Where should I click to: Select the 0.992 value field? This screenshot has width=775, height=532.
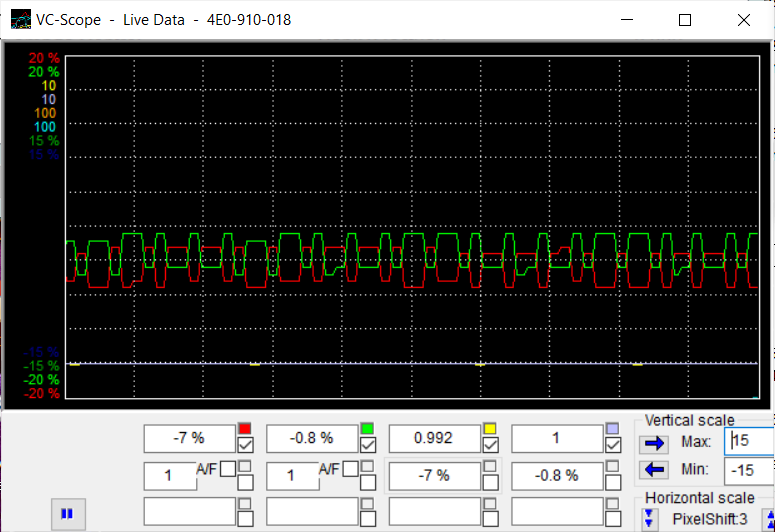pos(434,438)
